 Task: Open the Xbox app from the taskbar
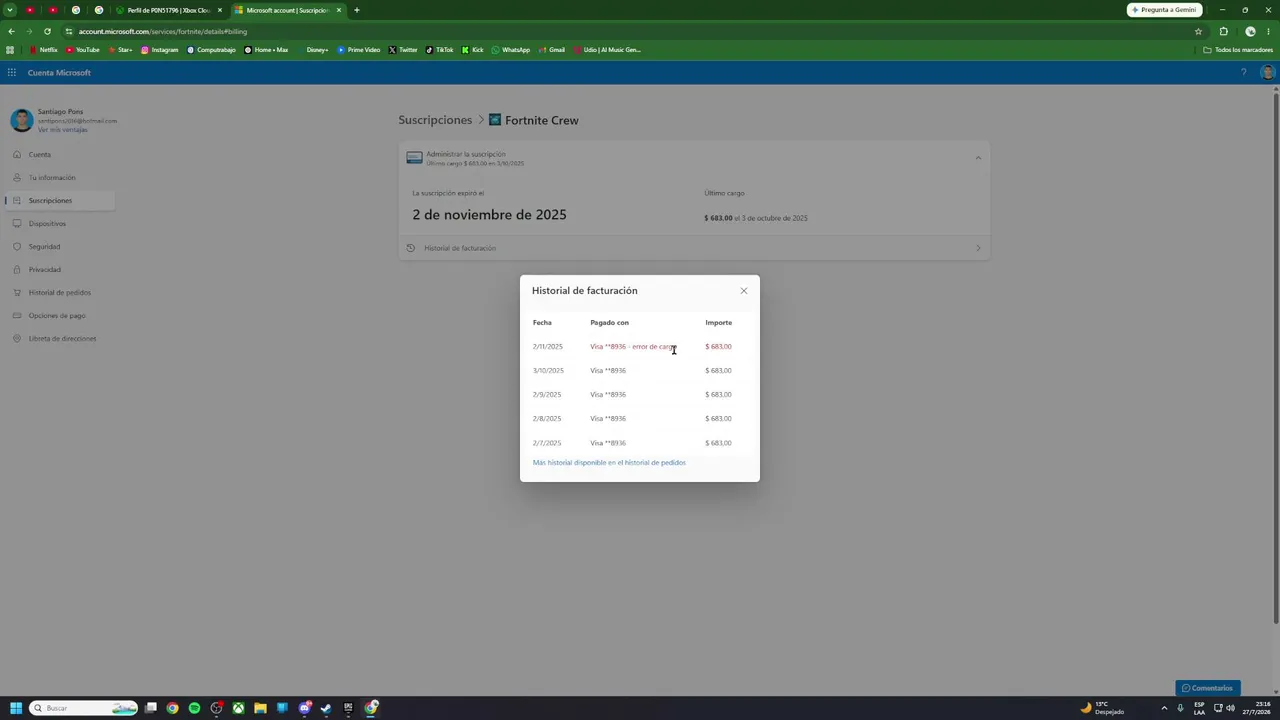(238, 708)
